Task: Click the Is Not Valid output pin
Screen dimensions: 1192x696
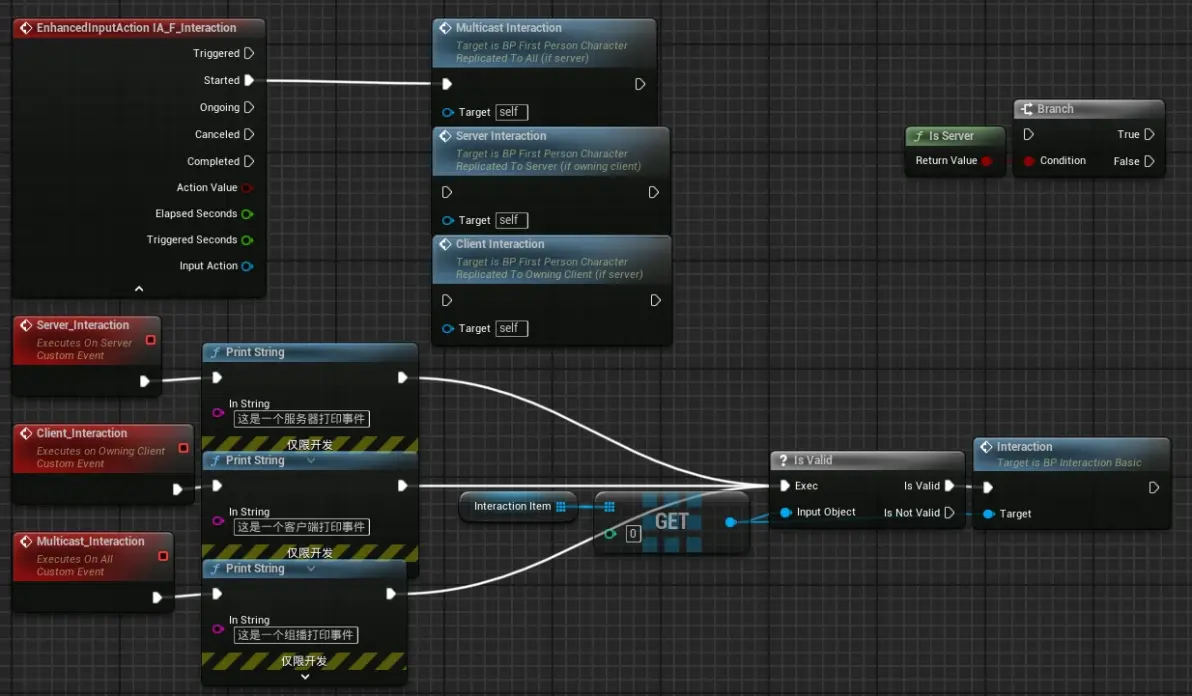Action: (949, 513)
